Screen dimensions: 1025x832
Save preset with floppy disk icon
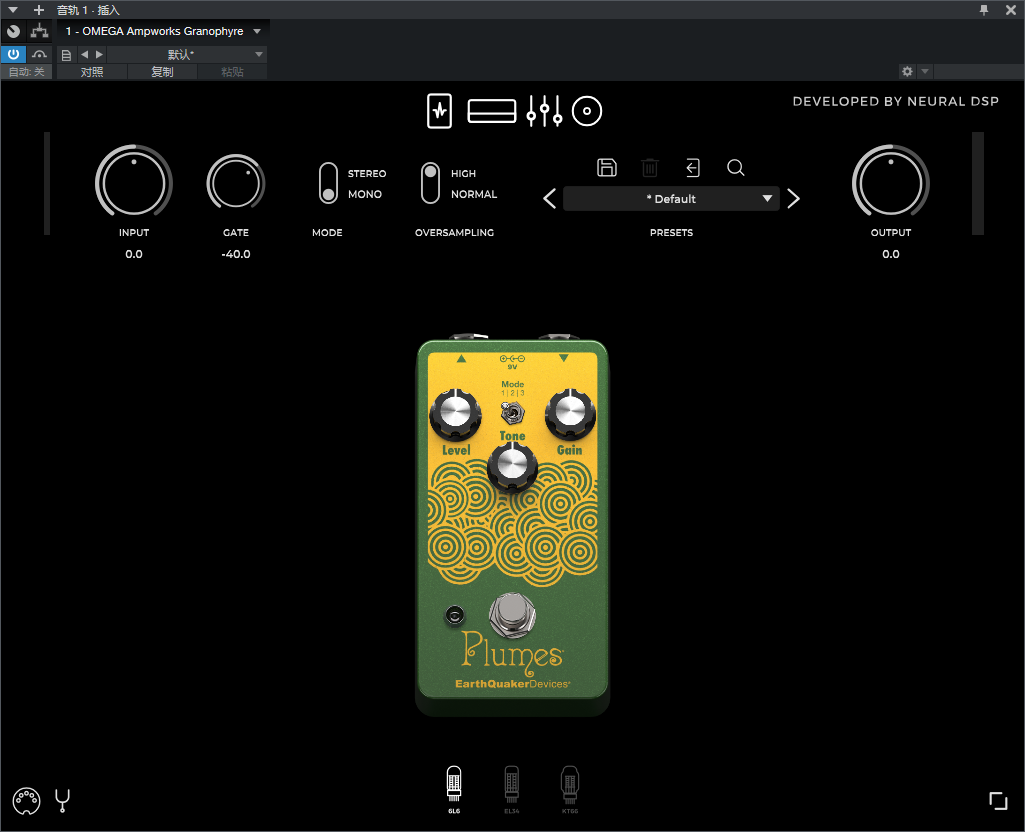[x=607, y=168]
